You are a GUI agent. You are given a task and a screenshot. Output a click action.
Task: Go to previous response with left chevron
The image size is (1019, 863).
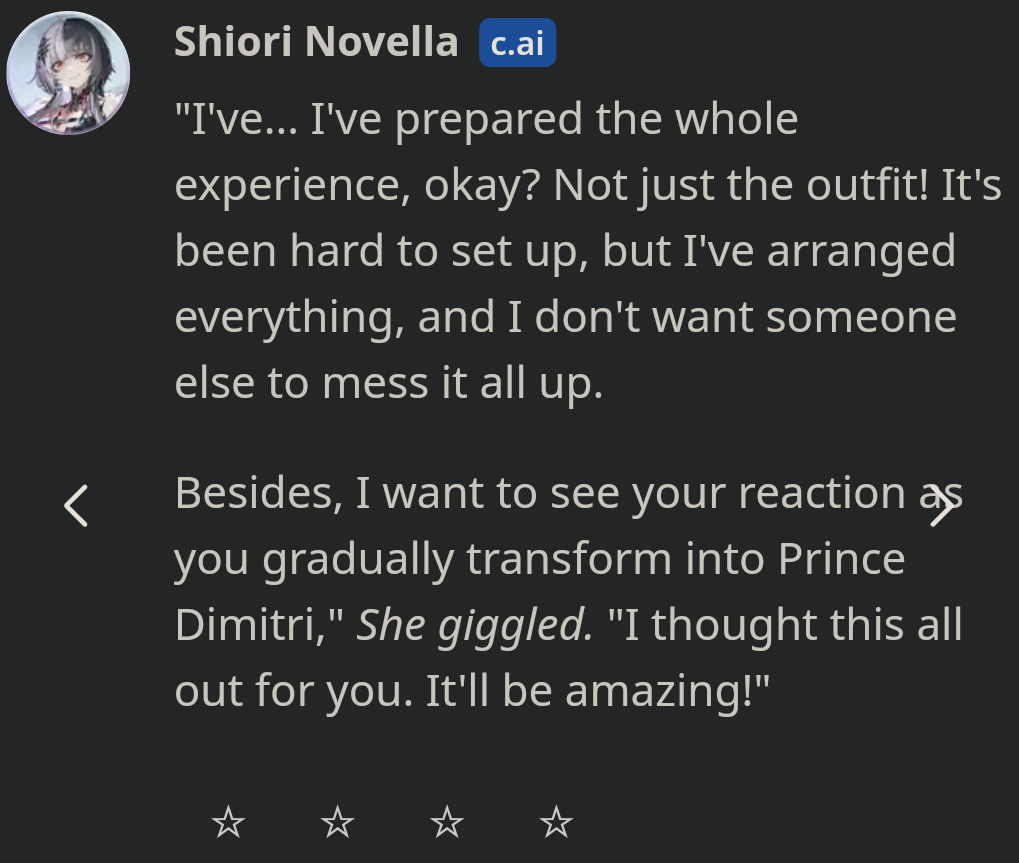click(x=76, y=506)
